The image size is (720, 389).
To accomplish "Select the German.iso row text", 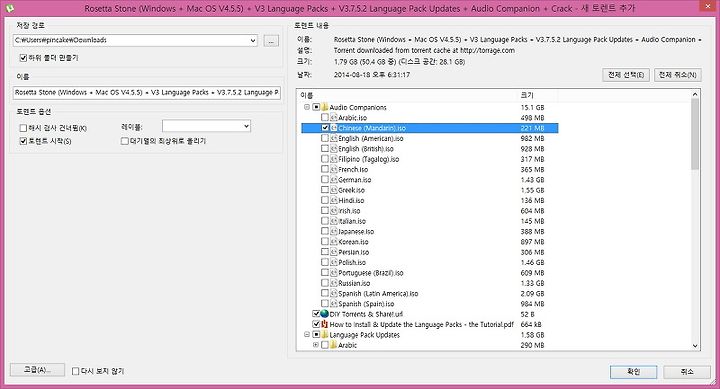I will (x=354, y=180).
